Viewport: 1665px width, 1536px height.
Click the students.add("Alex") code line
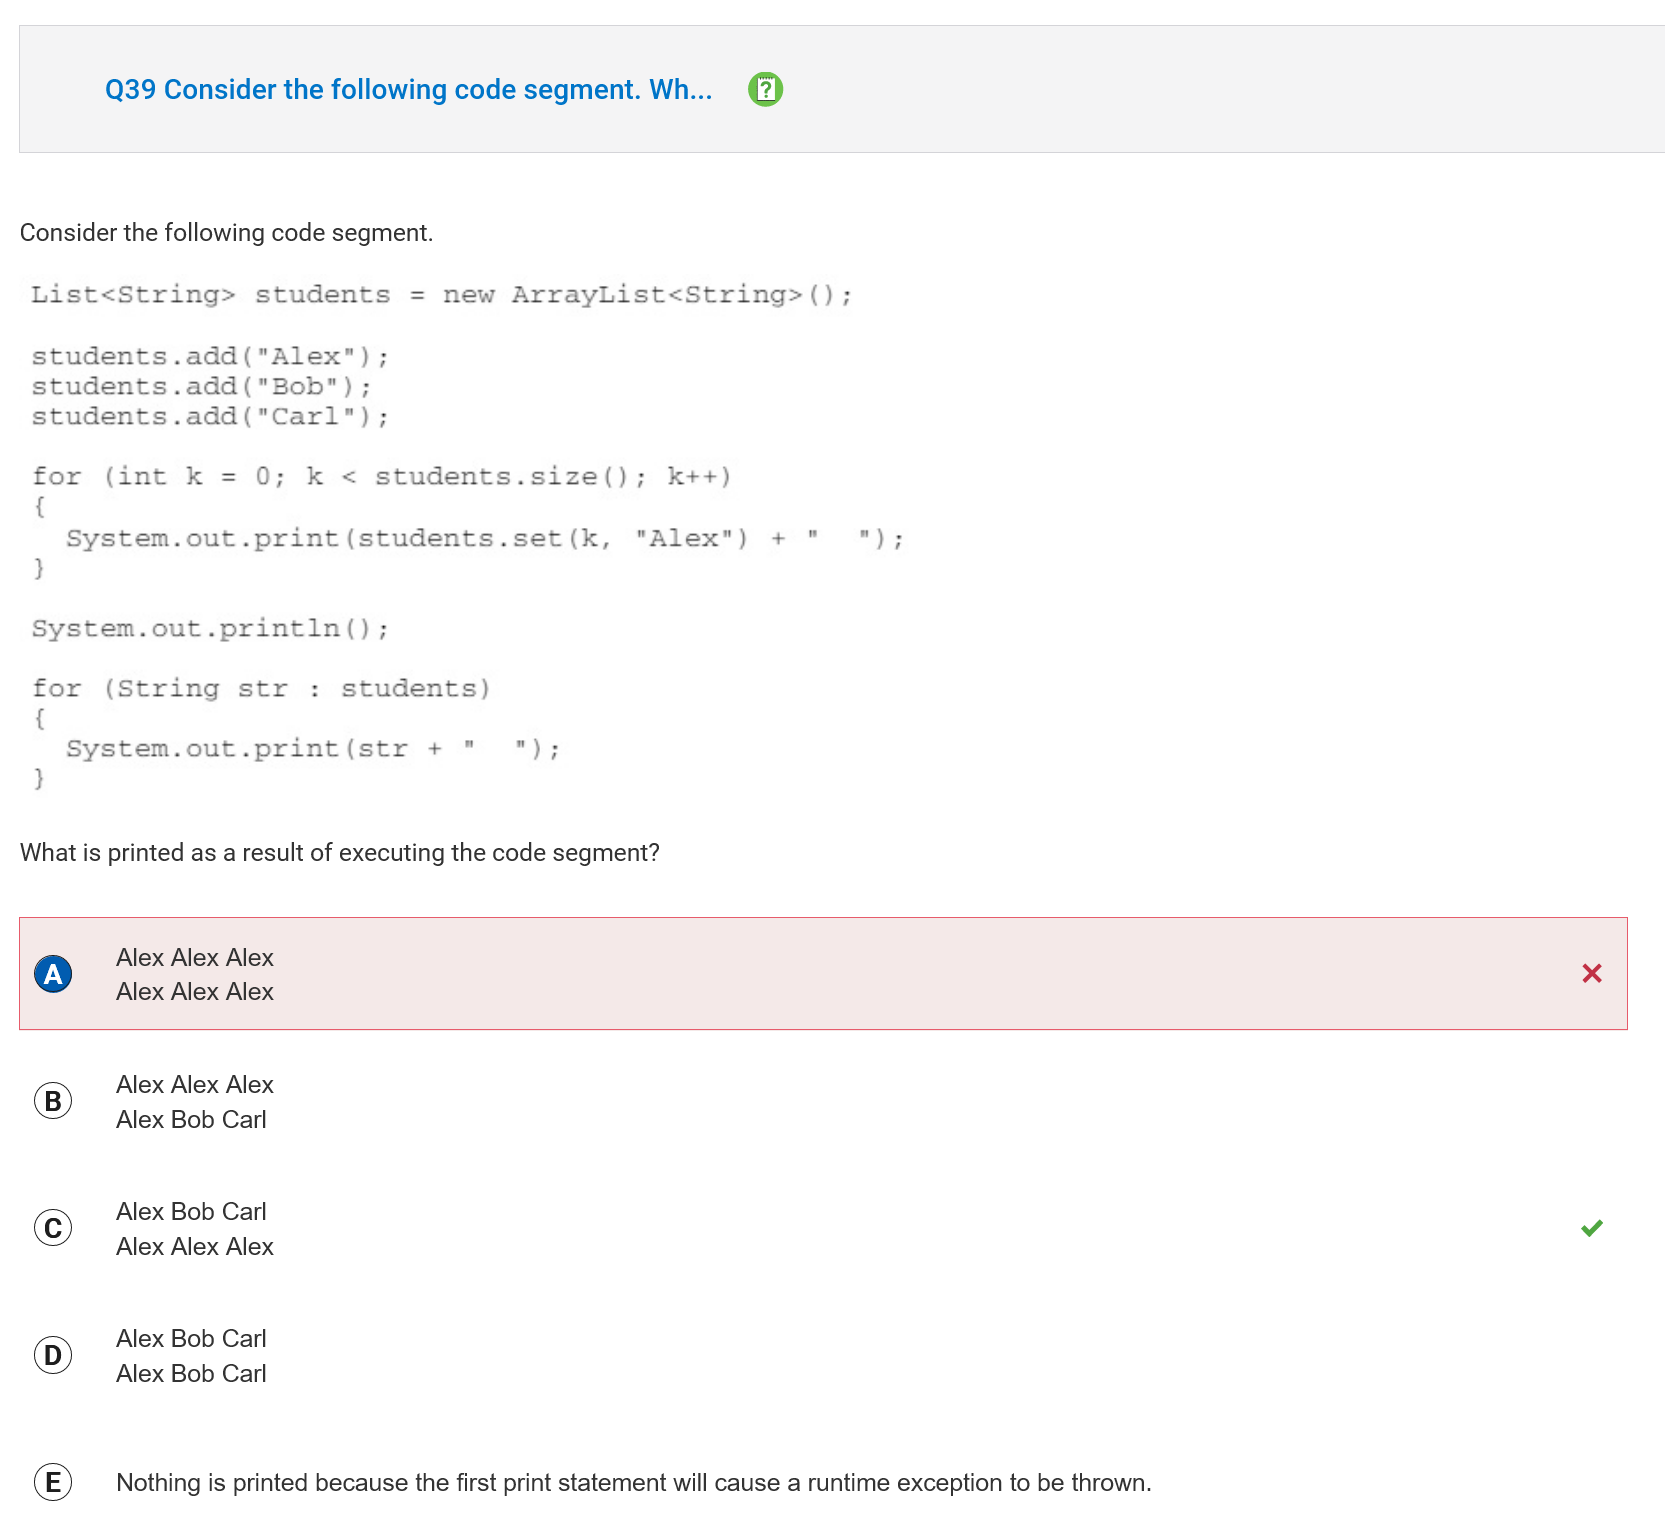click(x=210, y=357)
